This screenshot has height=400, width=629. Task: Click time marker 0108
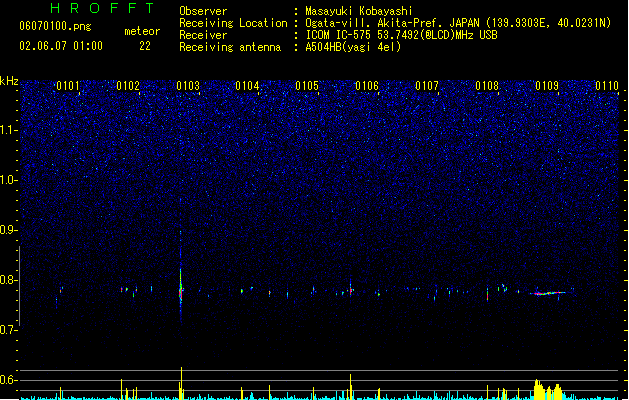tap(487, 86)
